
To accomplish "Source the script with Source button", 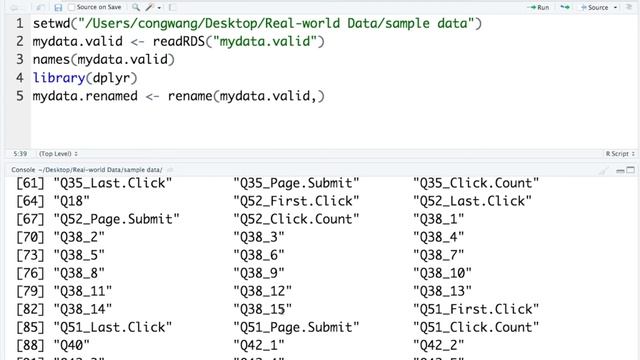I will tap(594, 7).
